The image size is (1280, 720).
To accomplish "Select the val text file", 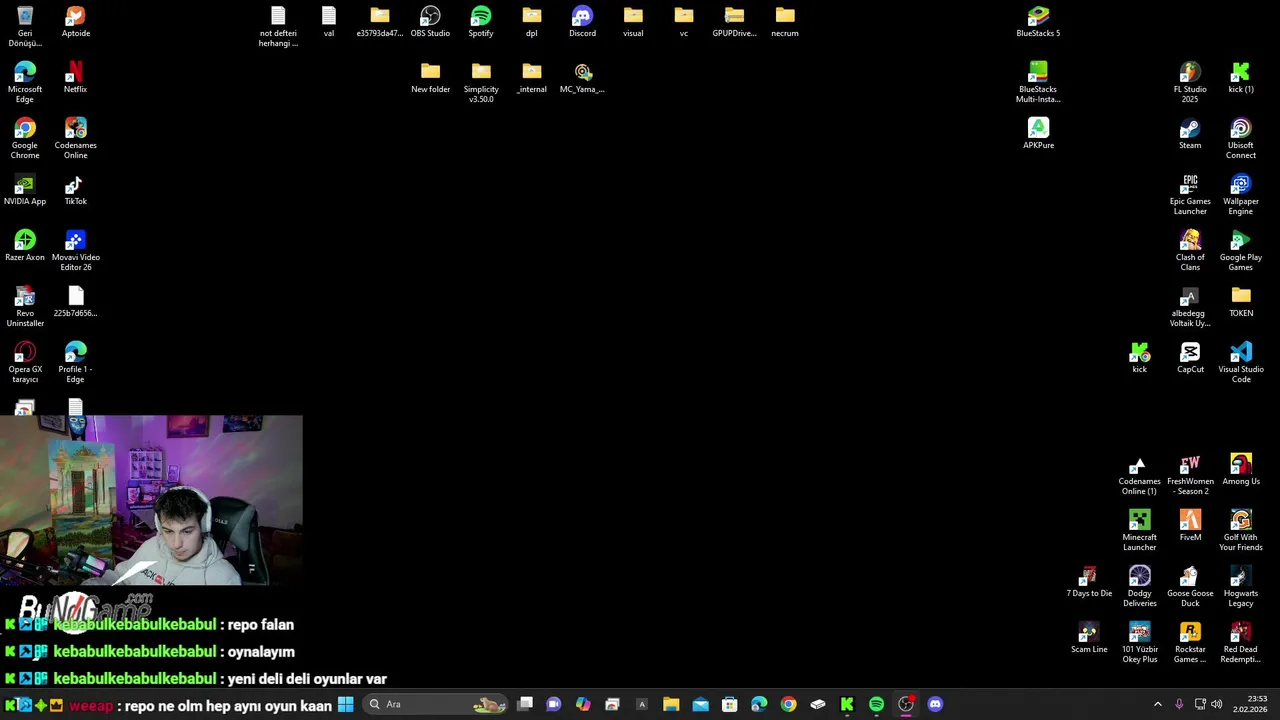I will click(329, 22).
